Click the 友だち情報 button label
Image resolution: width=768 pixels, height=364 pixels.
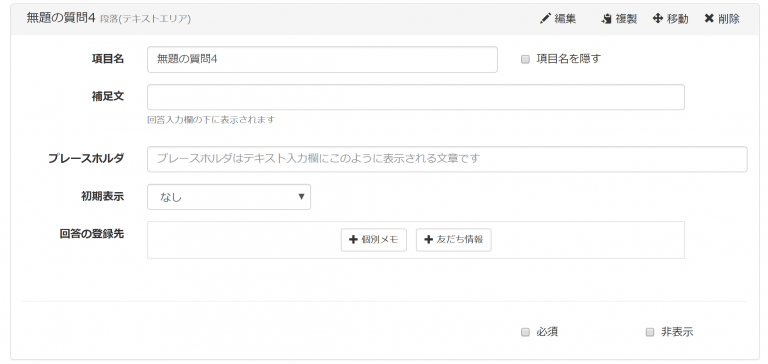coord(460,240)
